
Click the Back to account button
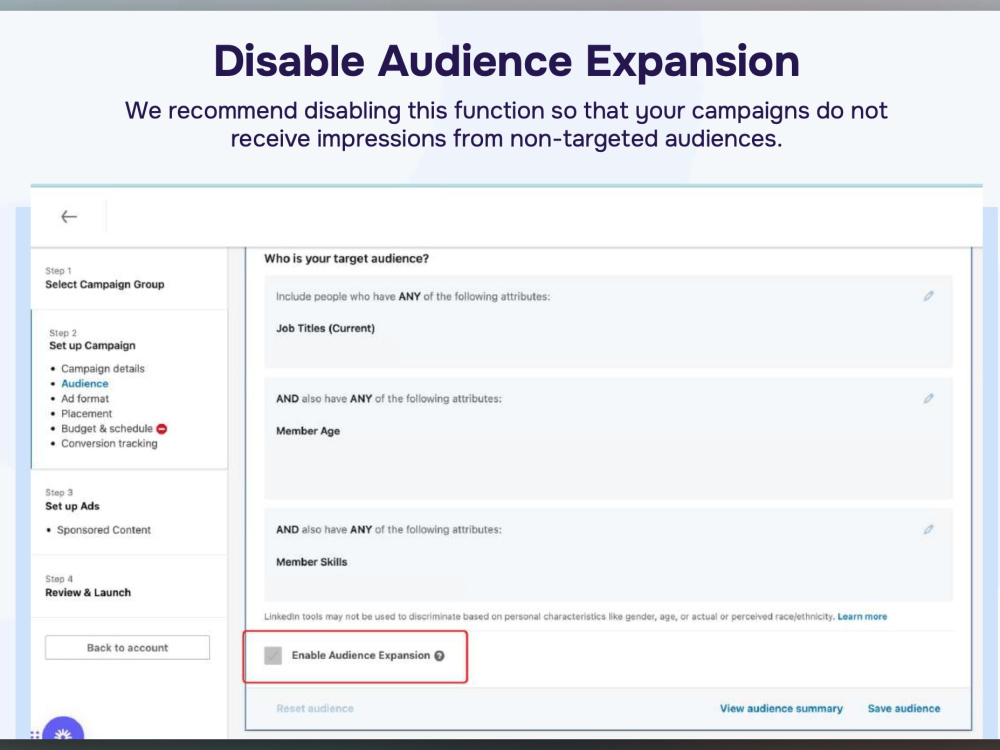point(127,647)
